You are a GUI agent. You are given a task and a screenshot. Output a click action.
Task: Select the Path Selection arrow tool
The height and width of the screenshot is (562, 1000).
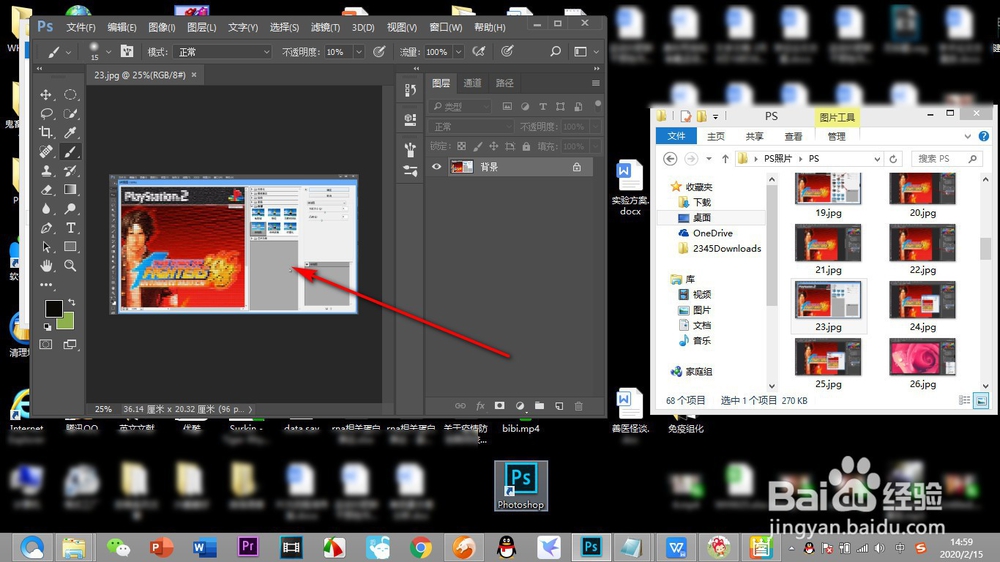[x=46, y=247]
